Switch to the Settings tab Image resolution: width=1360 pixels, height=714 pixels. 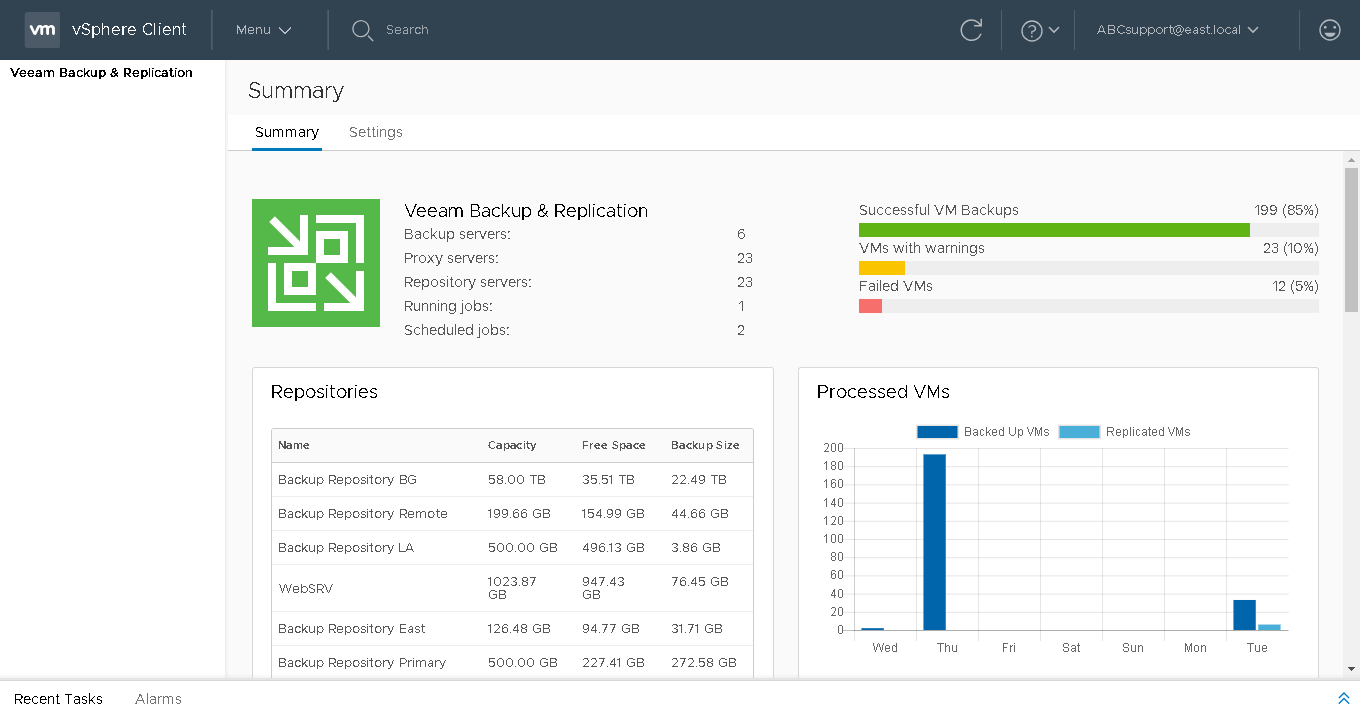[376, 132]
